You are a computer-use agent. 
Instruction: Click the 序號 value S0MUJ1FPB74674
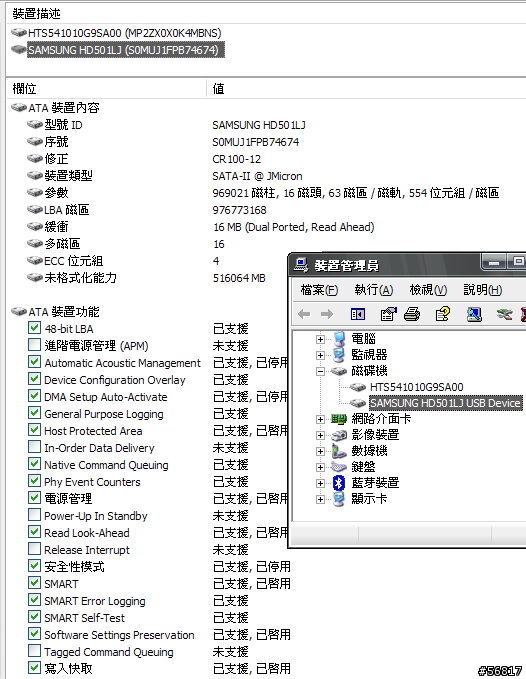pos(255,142)
